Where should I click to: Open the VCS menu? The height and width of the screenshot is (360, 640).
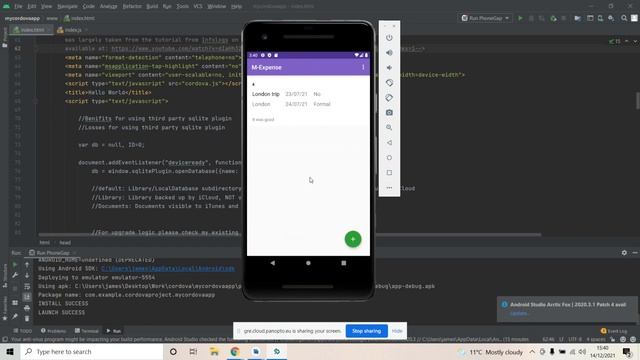(198, 6)
